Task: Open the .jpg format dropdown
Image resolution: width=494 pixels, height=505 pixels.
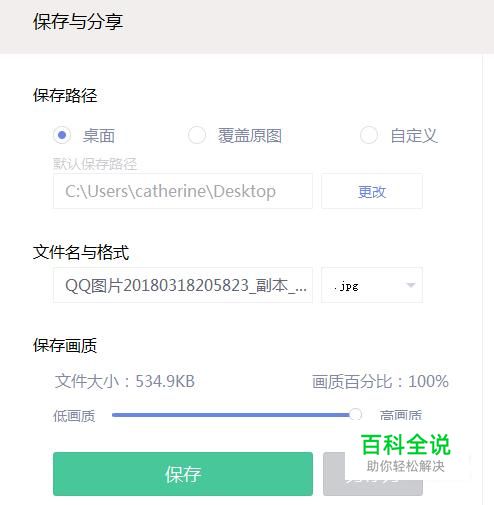Action: click(x=372, y=285)
